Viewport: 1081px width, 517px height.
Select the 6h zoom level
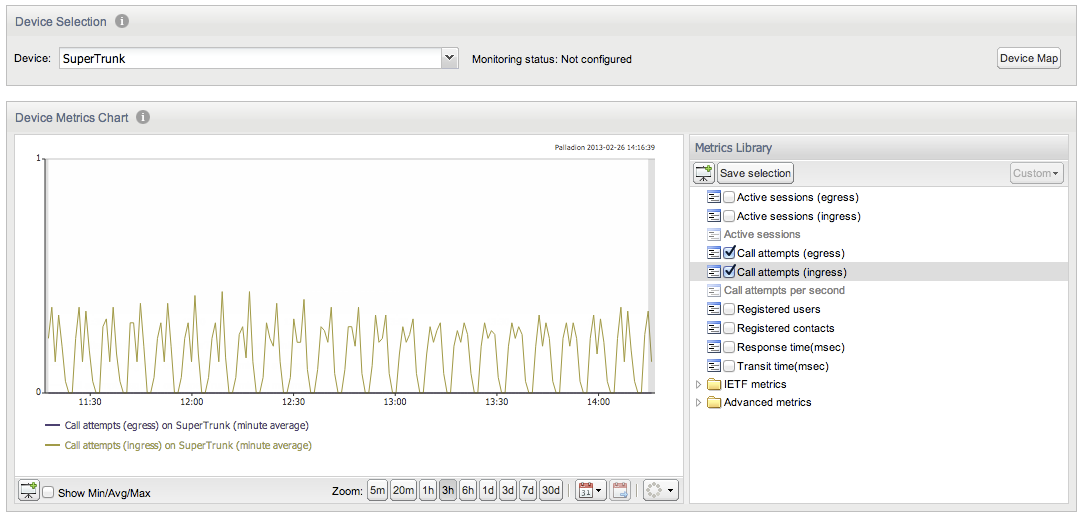[468, 491]
